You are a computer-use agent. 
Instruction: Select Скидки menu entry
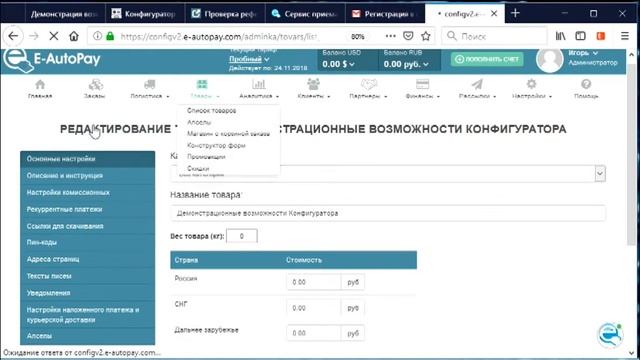pos(198,168)
